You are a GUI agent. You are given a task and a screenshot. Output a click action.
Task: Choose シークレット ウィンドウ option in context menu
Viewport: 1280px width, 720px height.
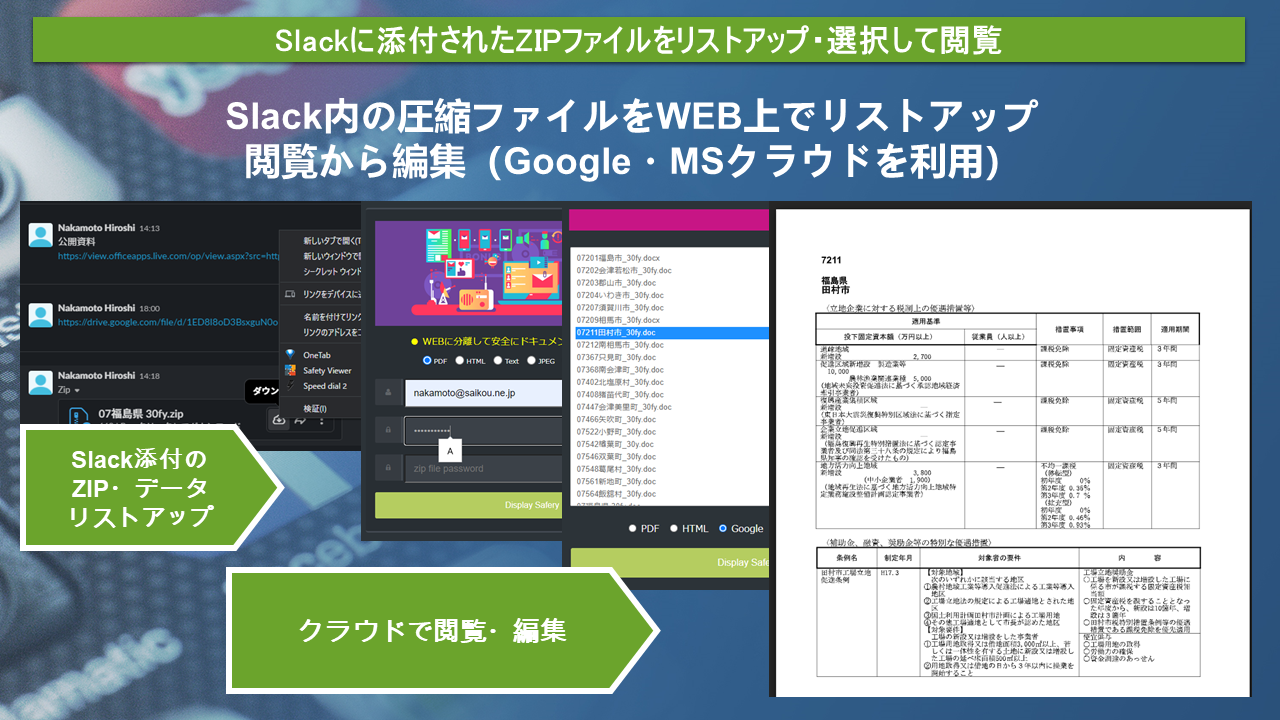pos(332,271)
